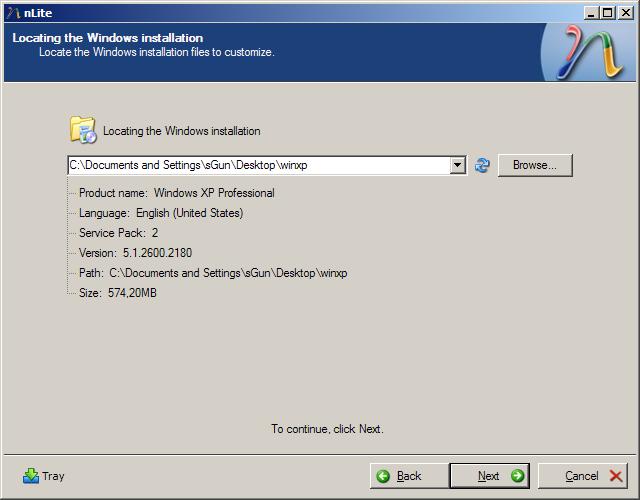This screenshot has height=500, width=640.
Task: Click the green Back arrow icon
Action: [x=383, y=476]
